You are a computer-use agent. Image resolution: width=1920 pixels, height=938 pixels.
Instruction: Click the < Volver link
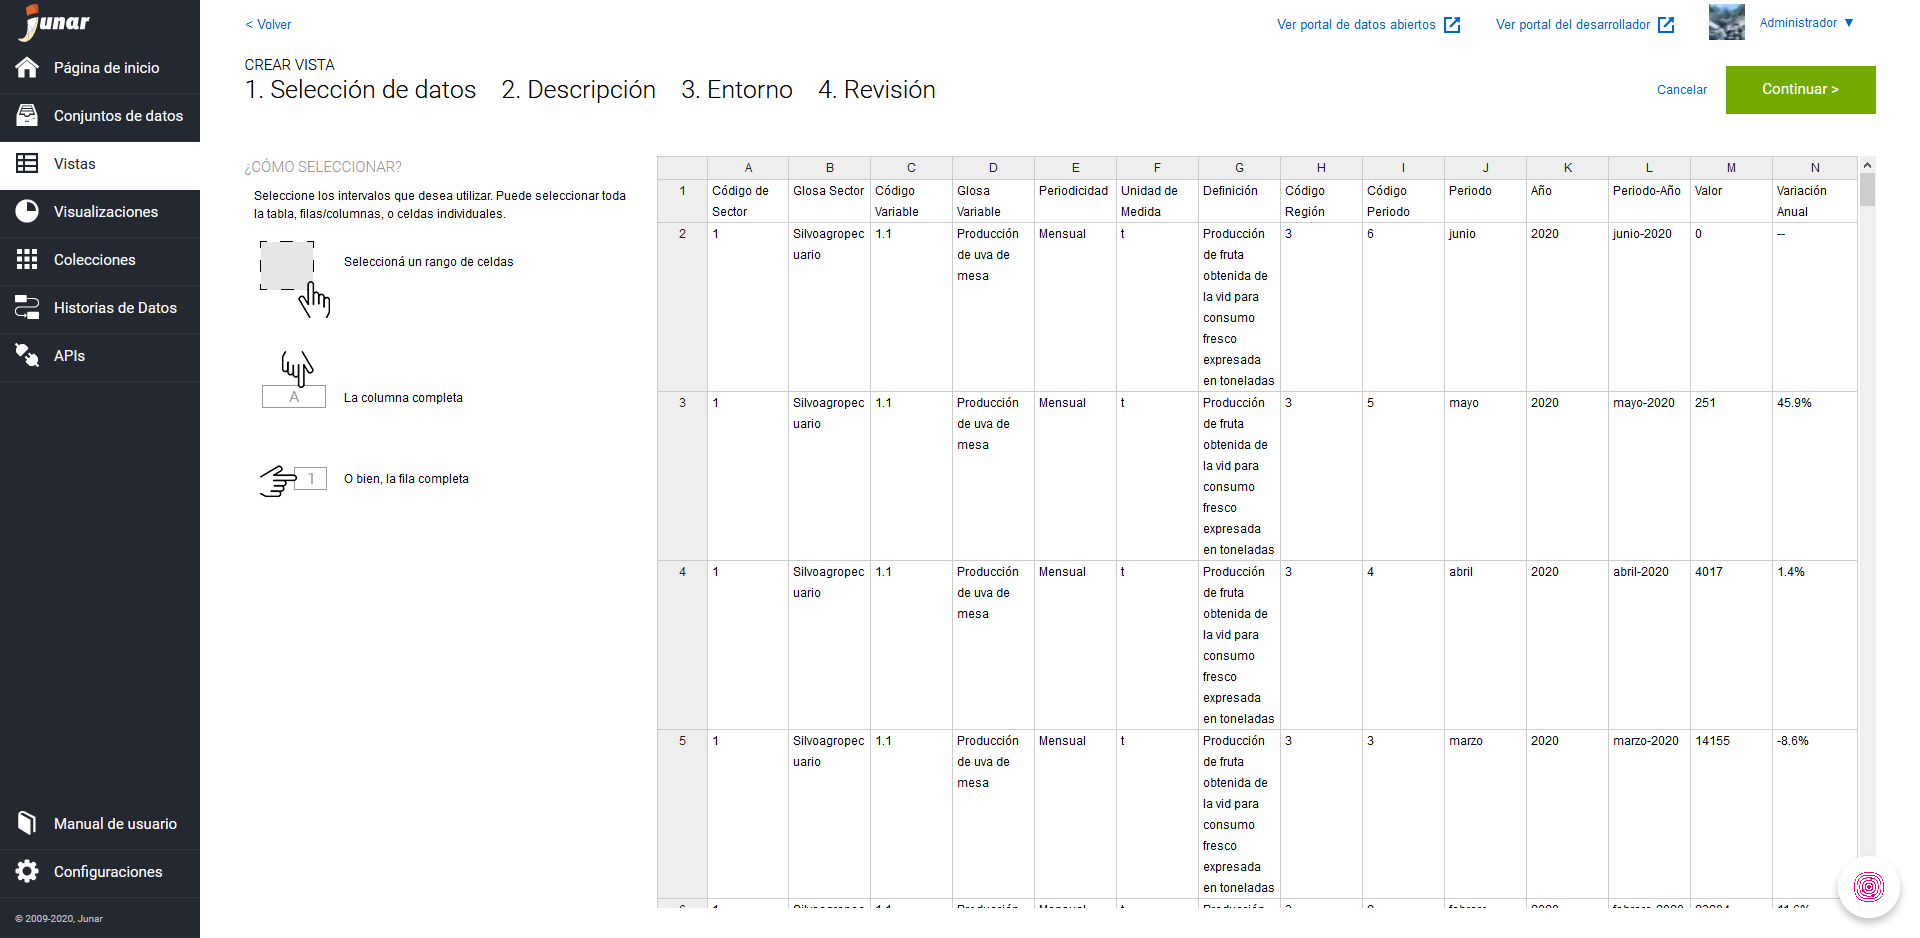(268, 25)
